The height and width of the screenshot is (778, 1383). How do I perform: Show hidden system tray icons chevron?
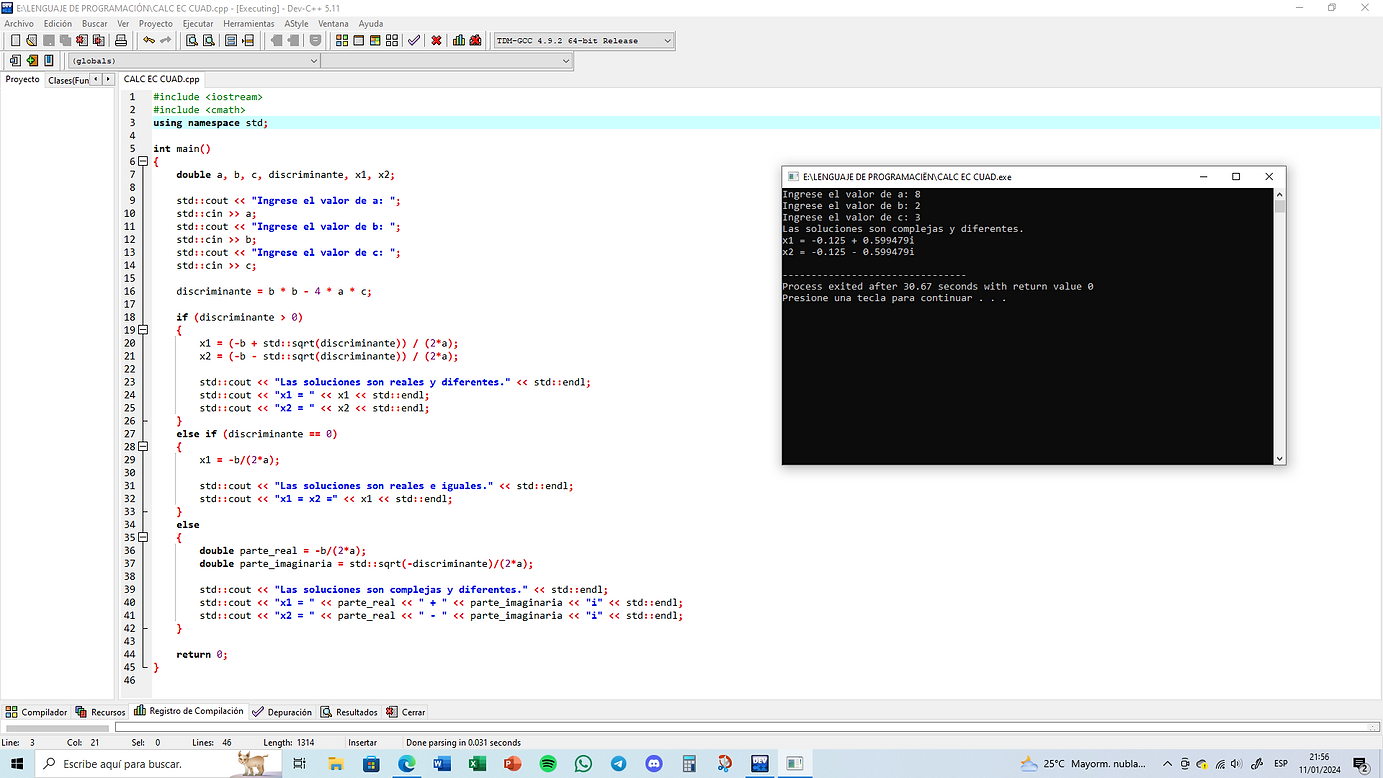pyautogui.click(x=1167, y=763)
